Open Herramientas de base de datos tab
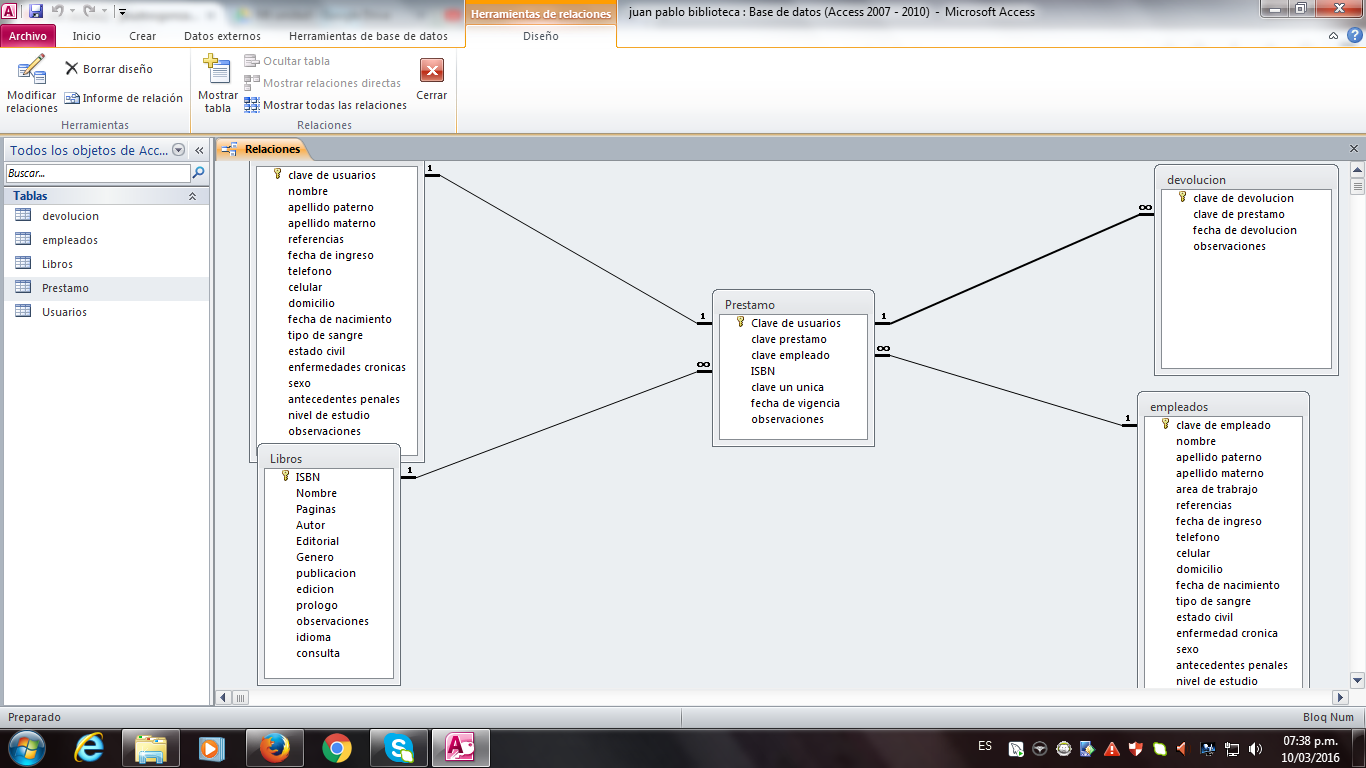This screenshot has width=1366, height=768. 368,36
